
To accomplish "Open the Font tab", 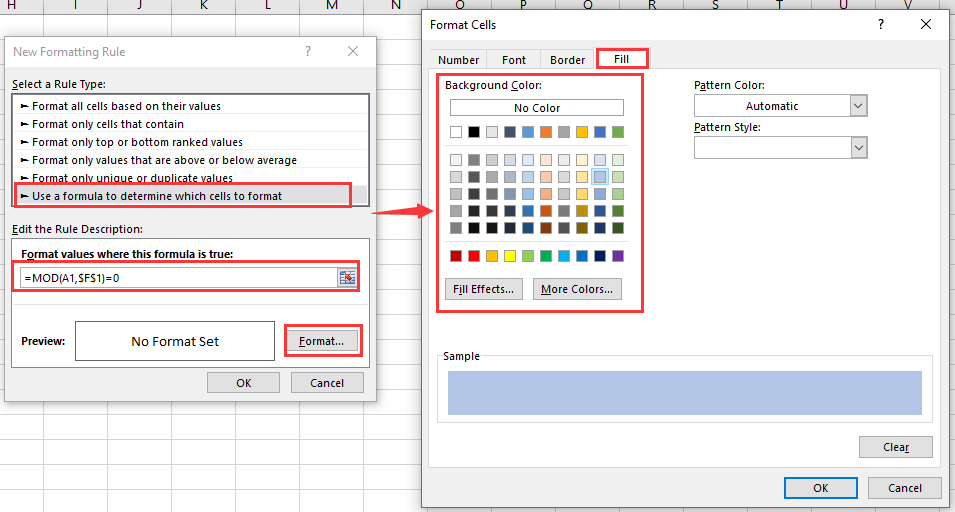I will click(x=513, y=60).
